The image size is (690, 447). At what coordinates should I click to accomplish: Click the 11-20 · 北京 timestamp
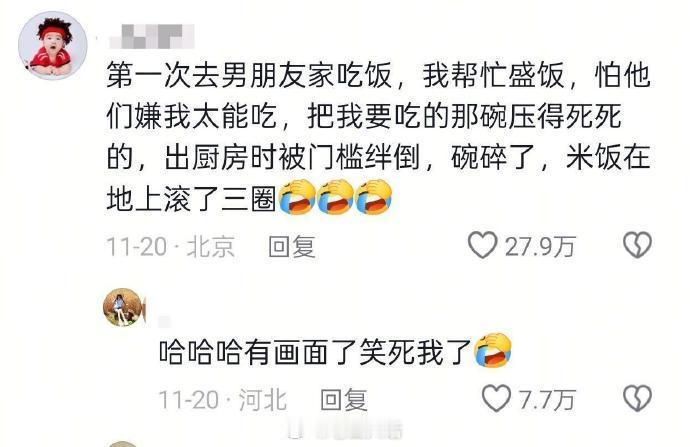(x=170, y=246)
